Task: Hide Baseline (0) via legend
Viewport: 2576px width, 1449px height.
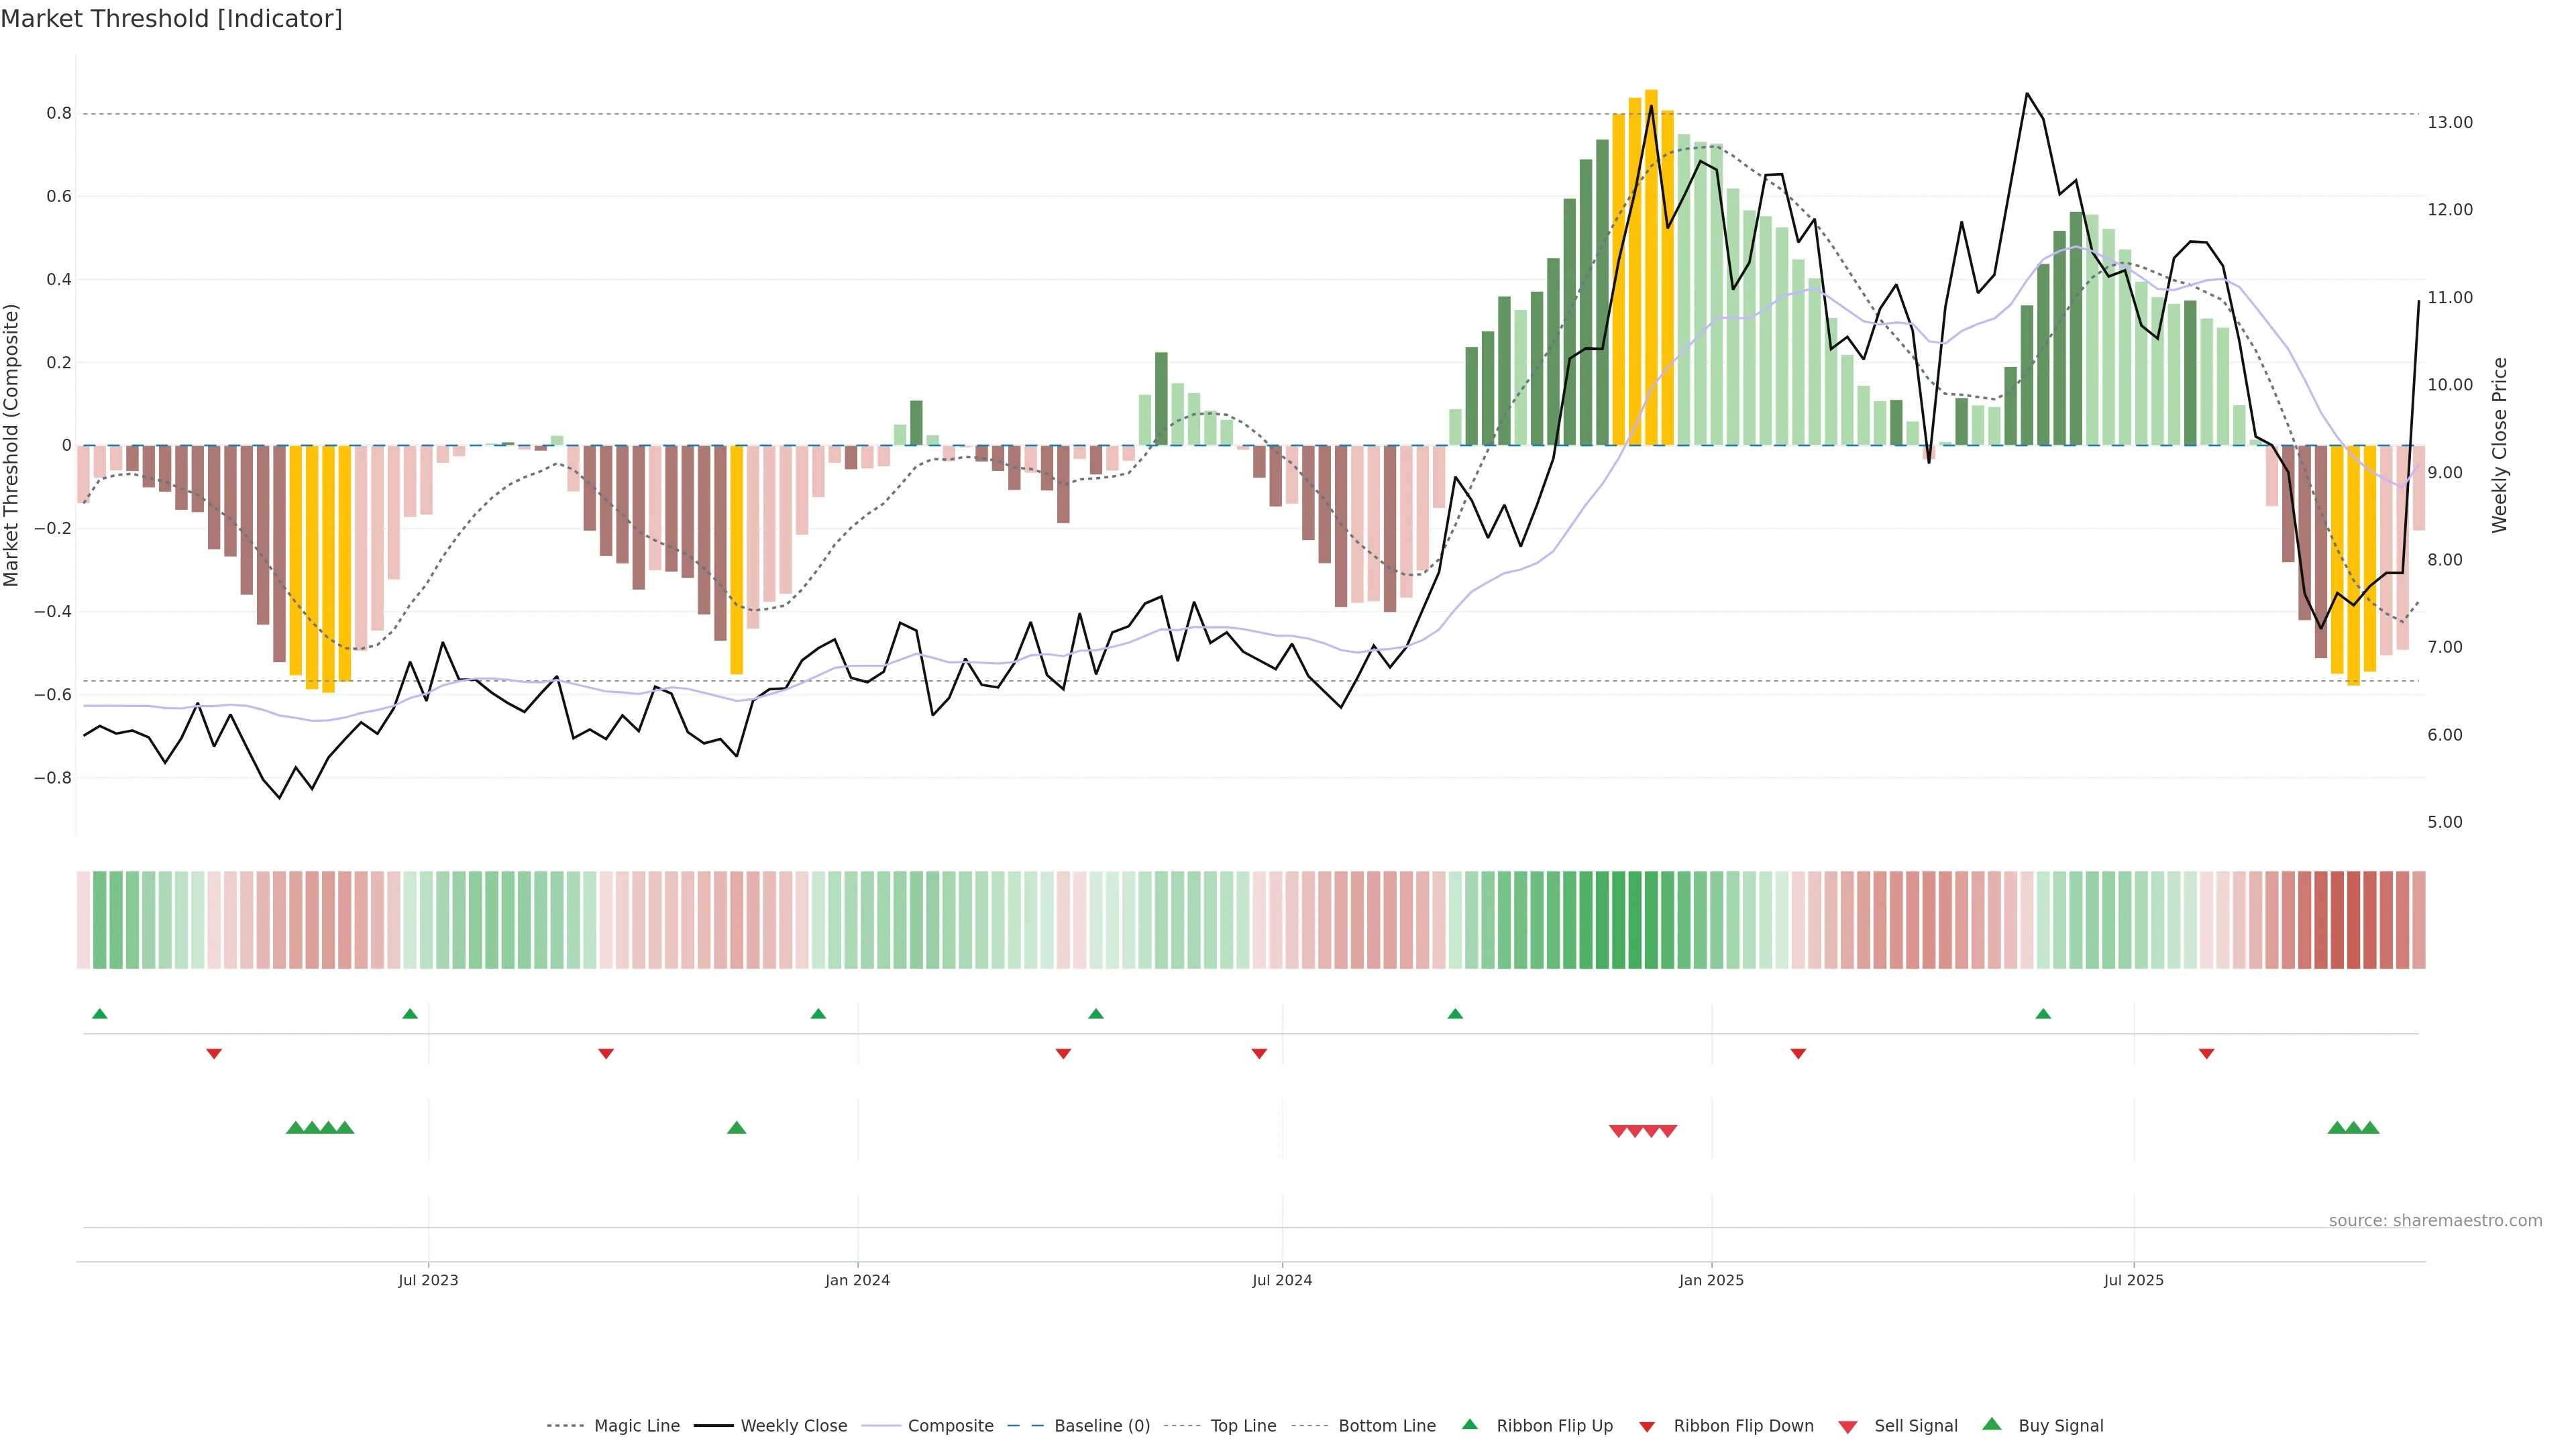Action: (1101, 1426)
